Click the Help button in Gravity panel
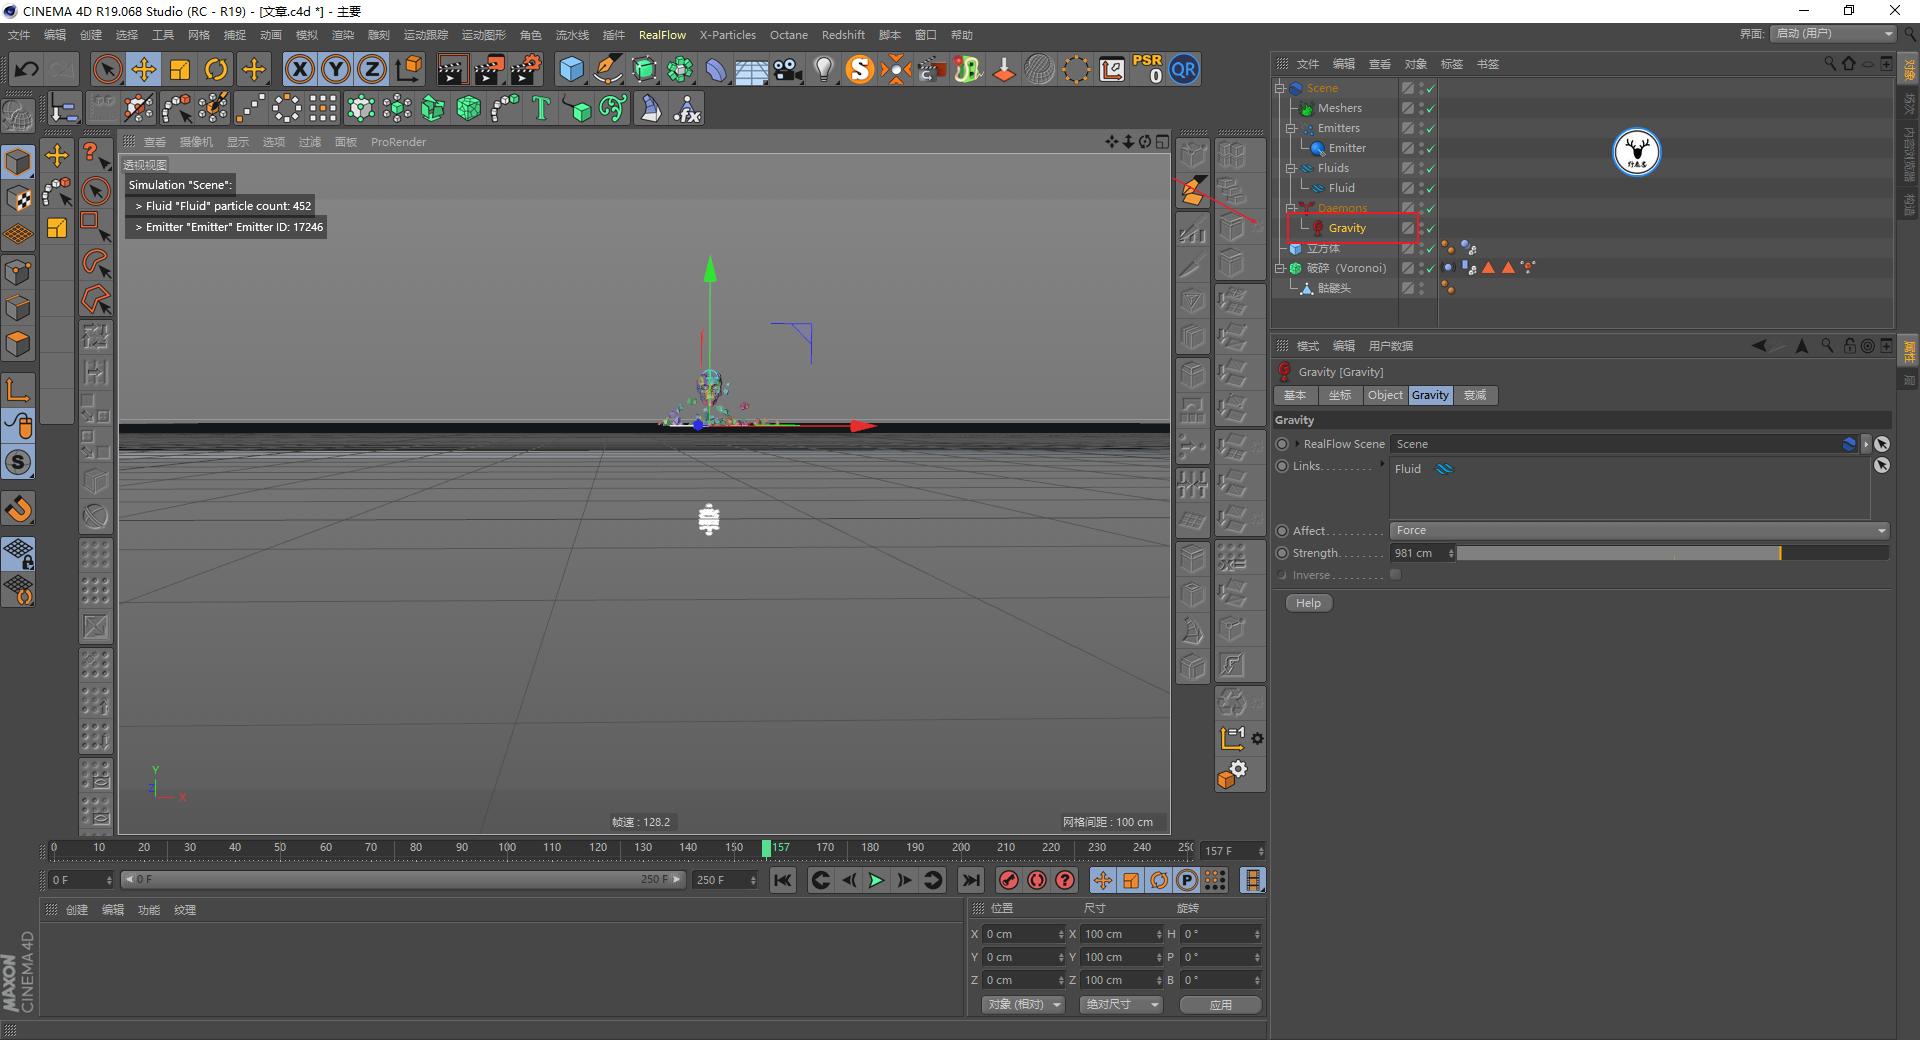1920x1040 pixels. 1308,602
